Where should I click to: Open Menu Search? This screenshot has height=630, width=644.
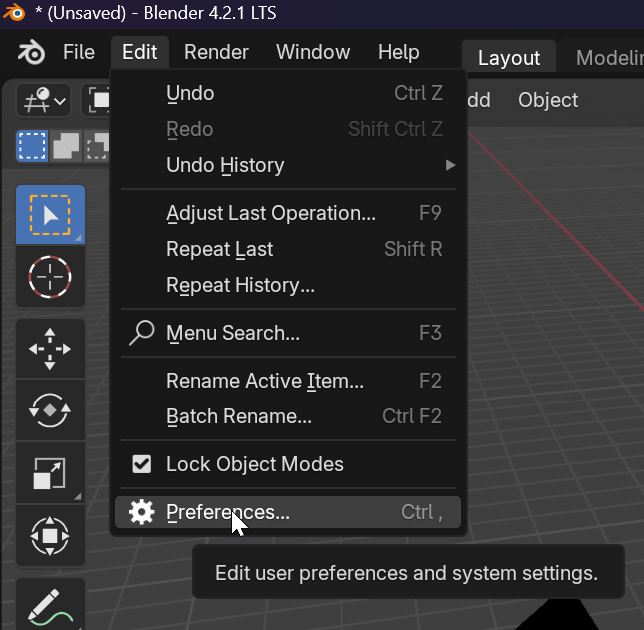(288, 333)
